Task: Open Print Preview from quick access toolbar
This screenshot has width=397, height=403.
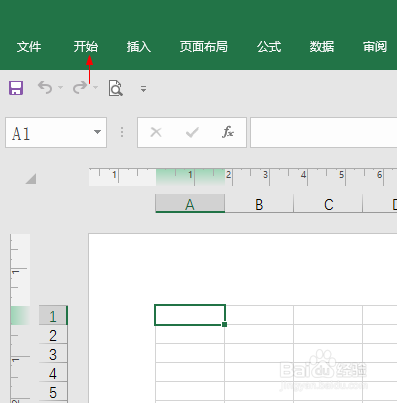Action: (x=116, y=88)
